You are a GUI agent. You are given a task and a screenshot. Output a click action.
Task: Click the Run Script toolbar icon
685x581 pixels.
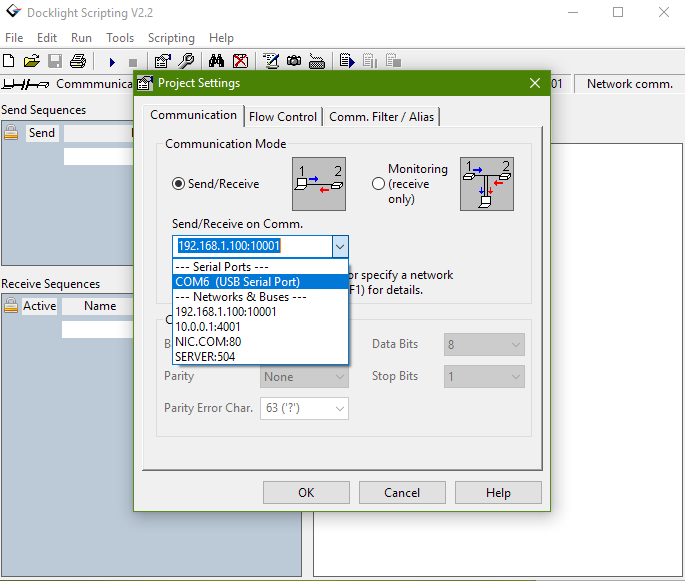pos(347,61)
